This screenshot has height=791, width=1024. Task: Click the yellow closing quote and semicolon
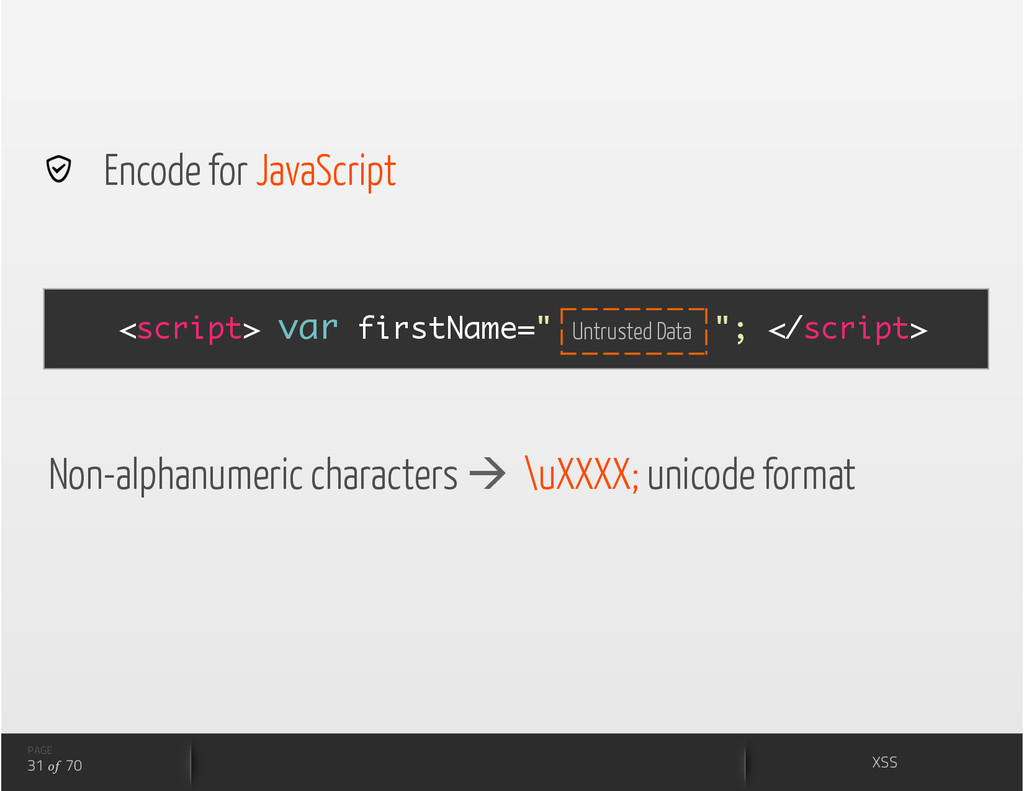[x=730, y=327]
